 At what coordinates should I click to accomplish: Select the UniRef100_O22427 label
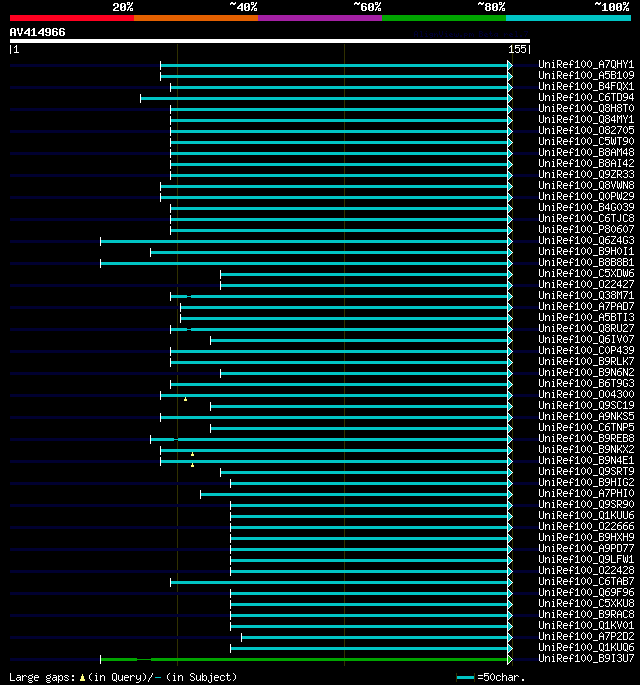click(586, 284)
